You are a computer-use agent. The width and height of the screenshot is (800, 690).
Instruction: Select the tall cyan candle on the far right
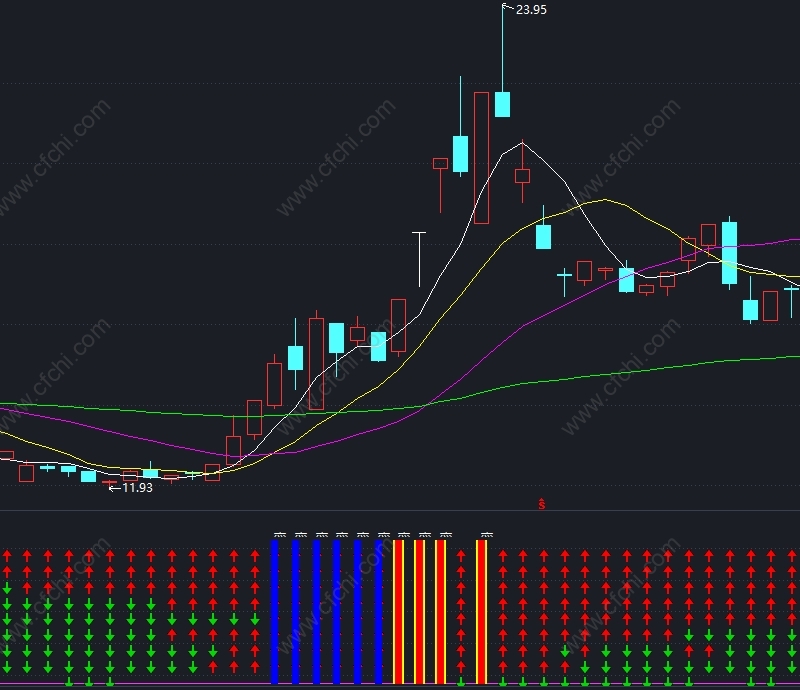(730, 253)
